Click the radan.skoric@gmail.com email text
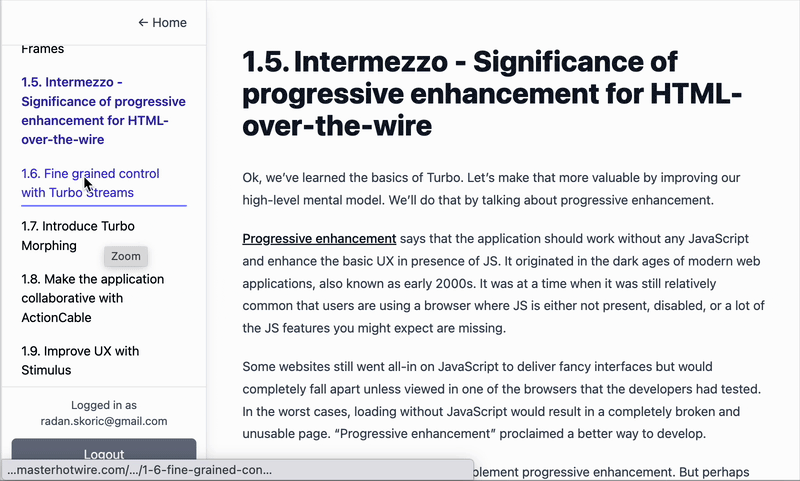 click(104, 421)
